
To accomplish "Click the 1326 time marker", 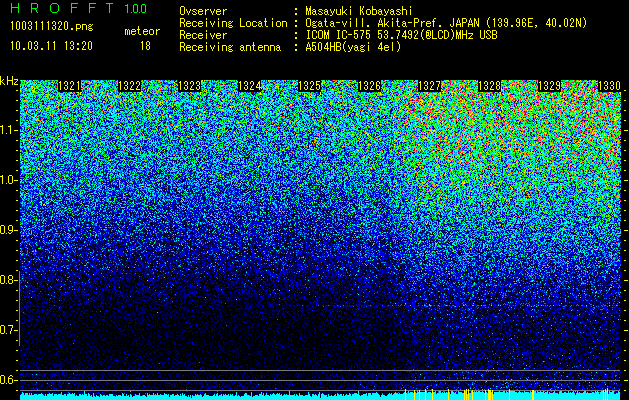I will coord(369,86).
